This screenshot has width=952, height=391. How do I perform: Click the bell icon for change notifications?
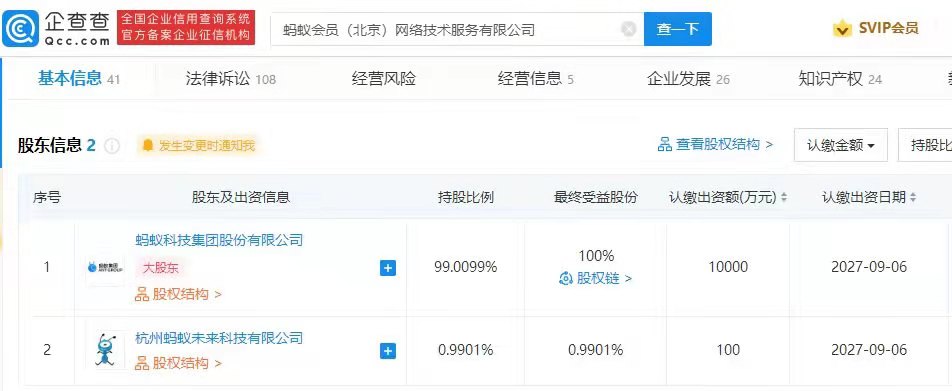point(148,145)
